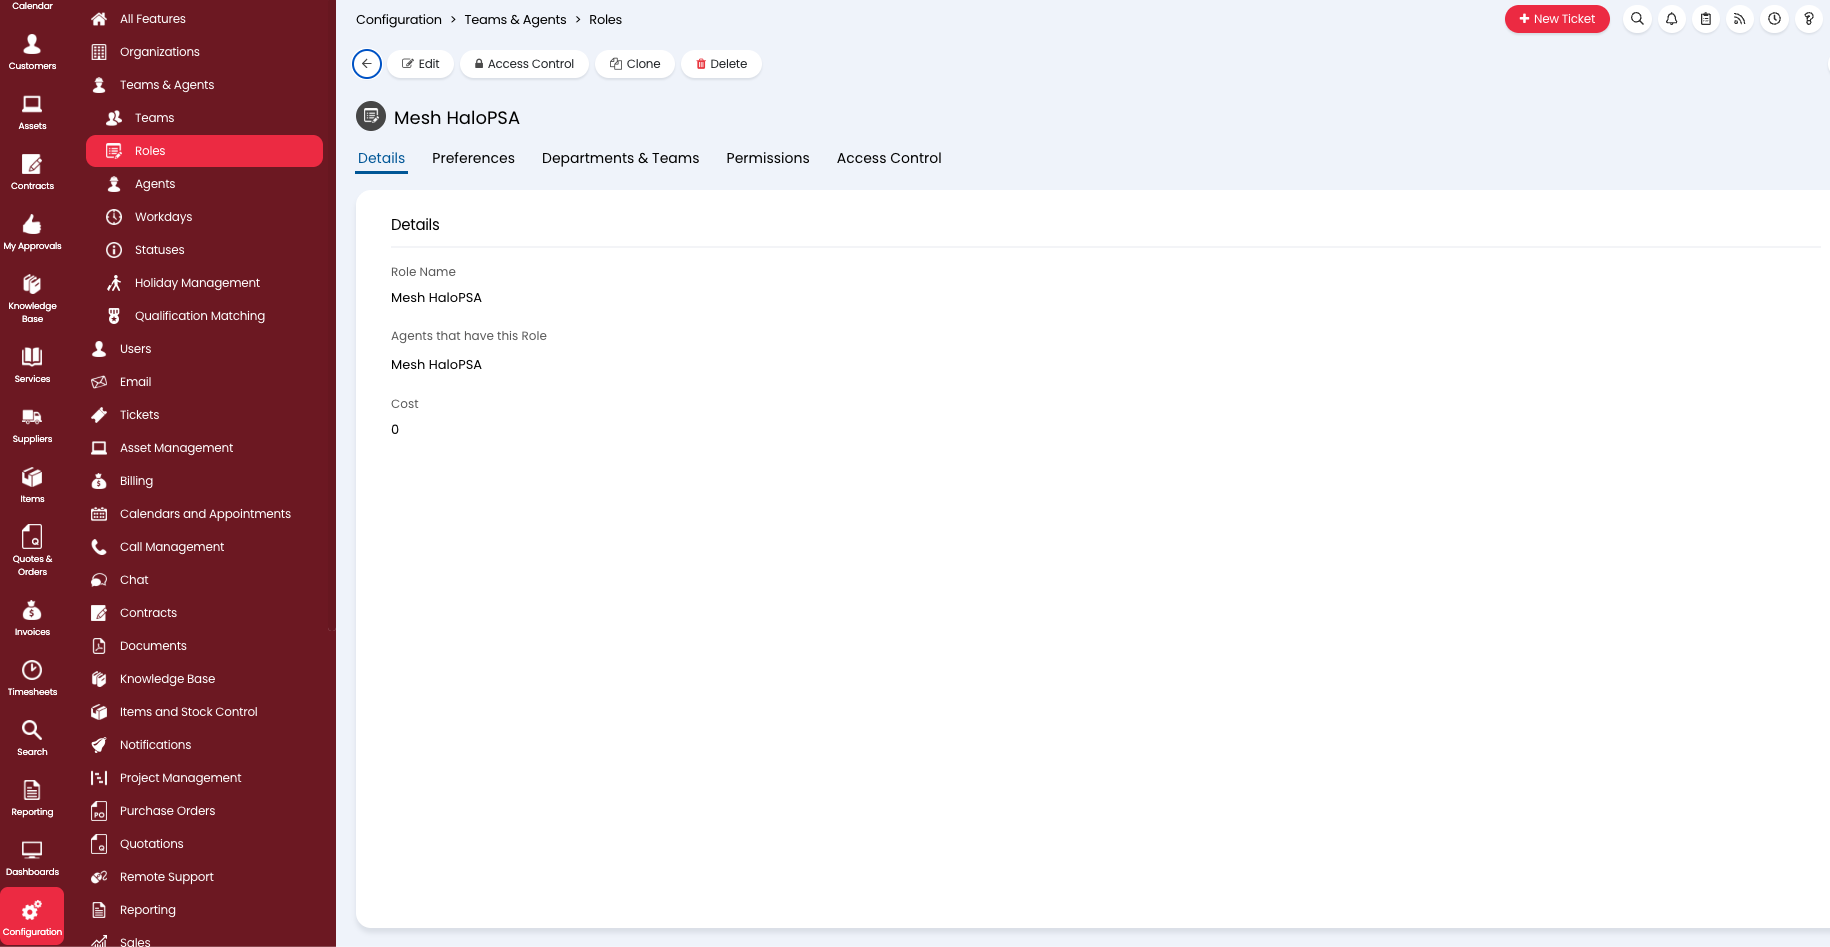
Task: Open Customers in the left rail
Action: [32, 52]
